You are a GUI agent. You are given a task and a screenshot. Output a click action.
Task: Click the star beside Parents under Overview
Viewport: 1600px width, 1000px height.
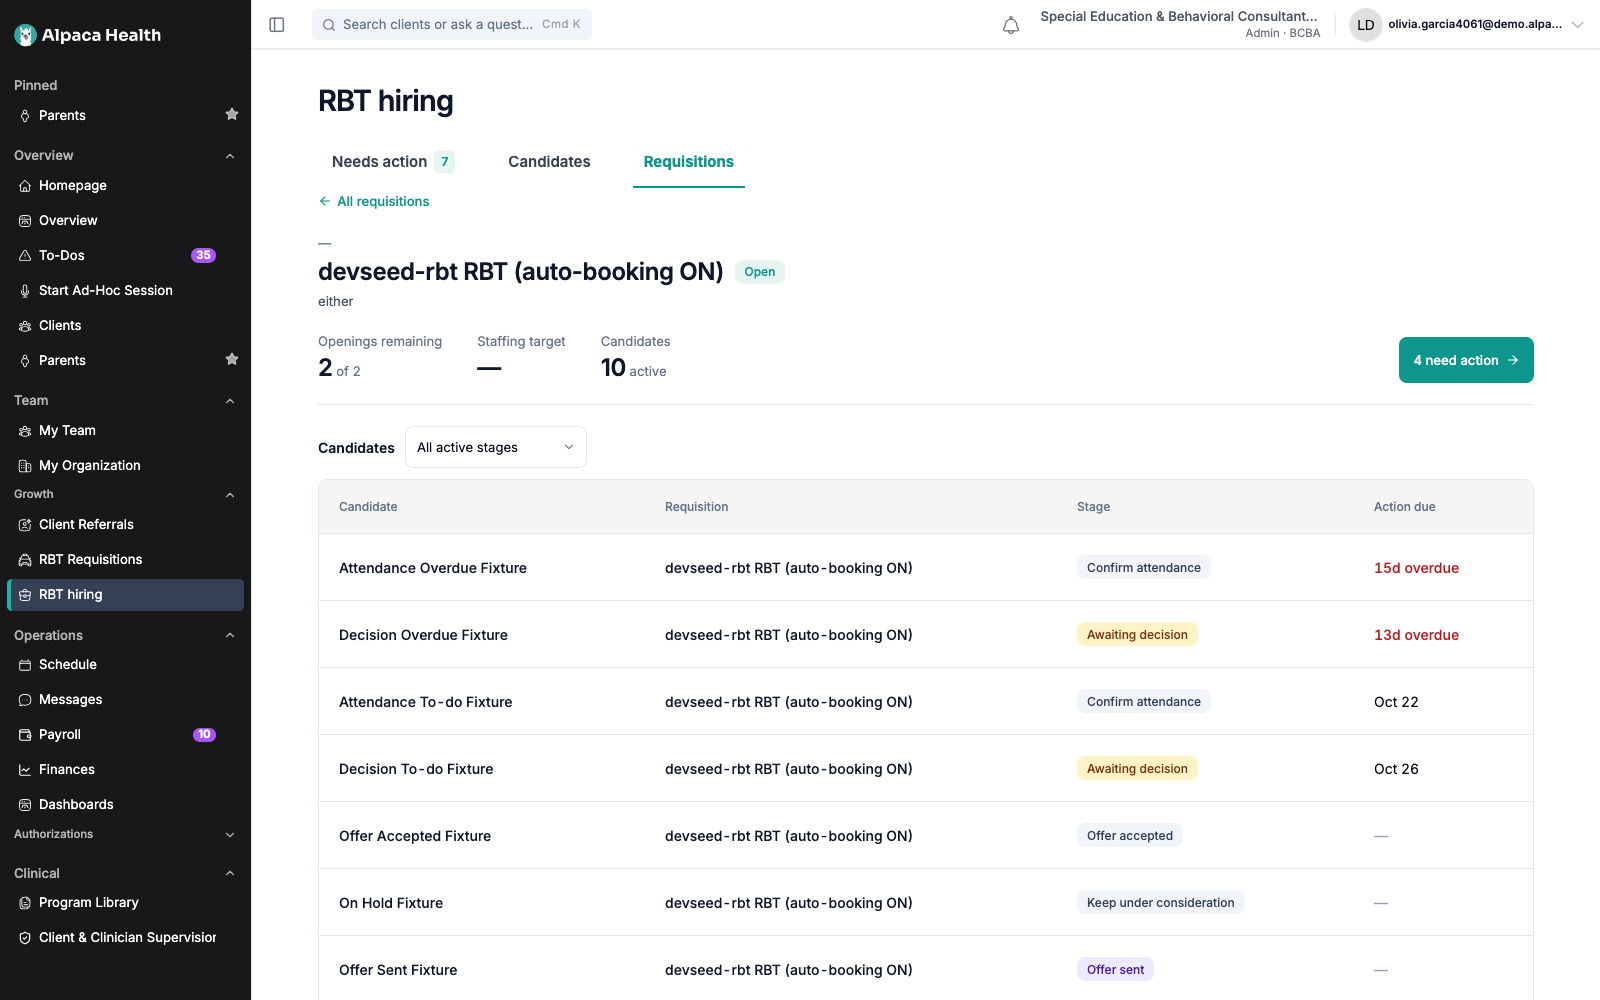point(232,359)
